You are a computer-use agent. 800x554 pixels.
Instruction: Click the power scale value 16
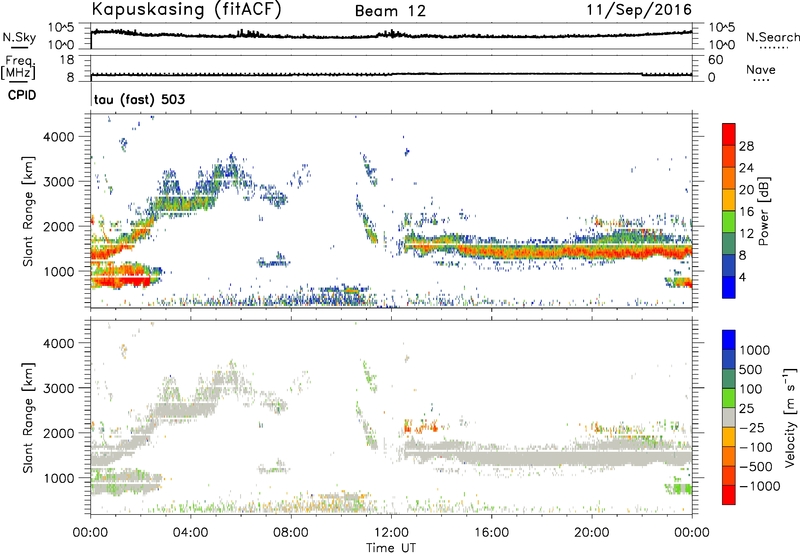746,212
